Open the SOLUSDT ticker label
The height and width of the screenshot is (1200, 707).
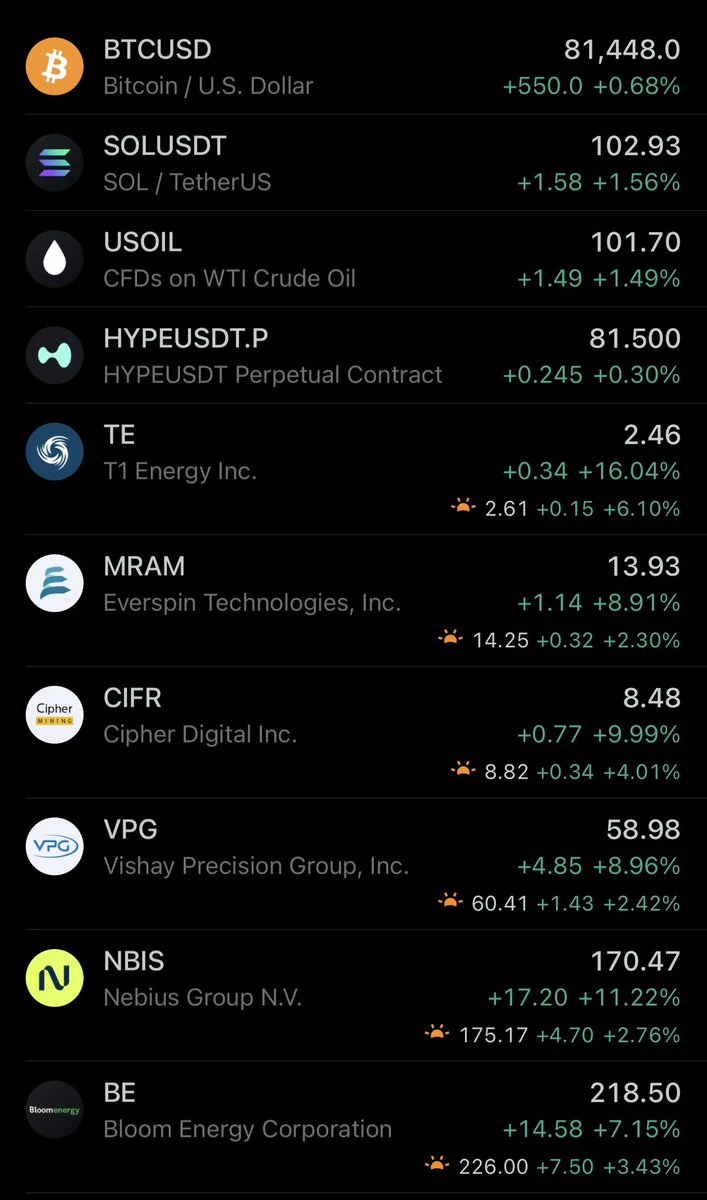(165, 146)
